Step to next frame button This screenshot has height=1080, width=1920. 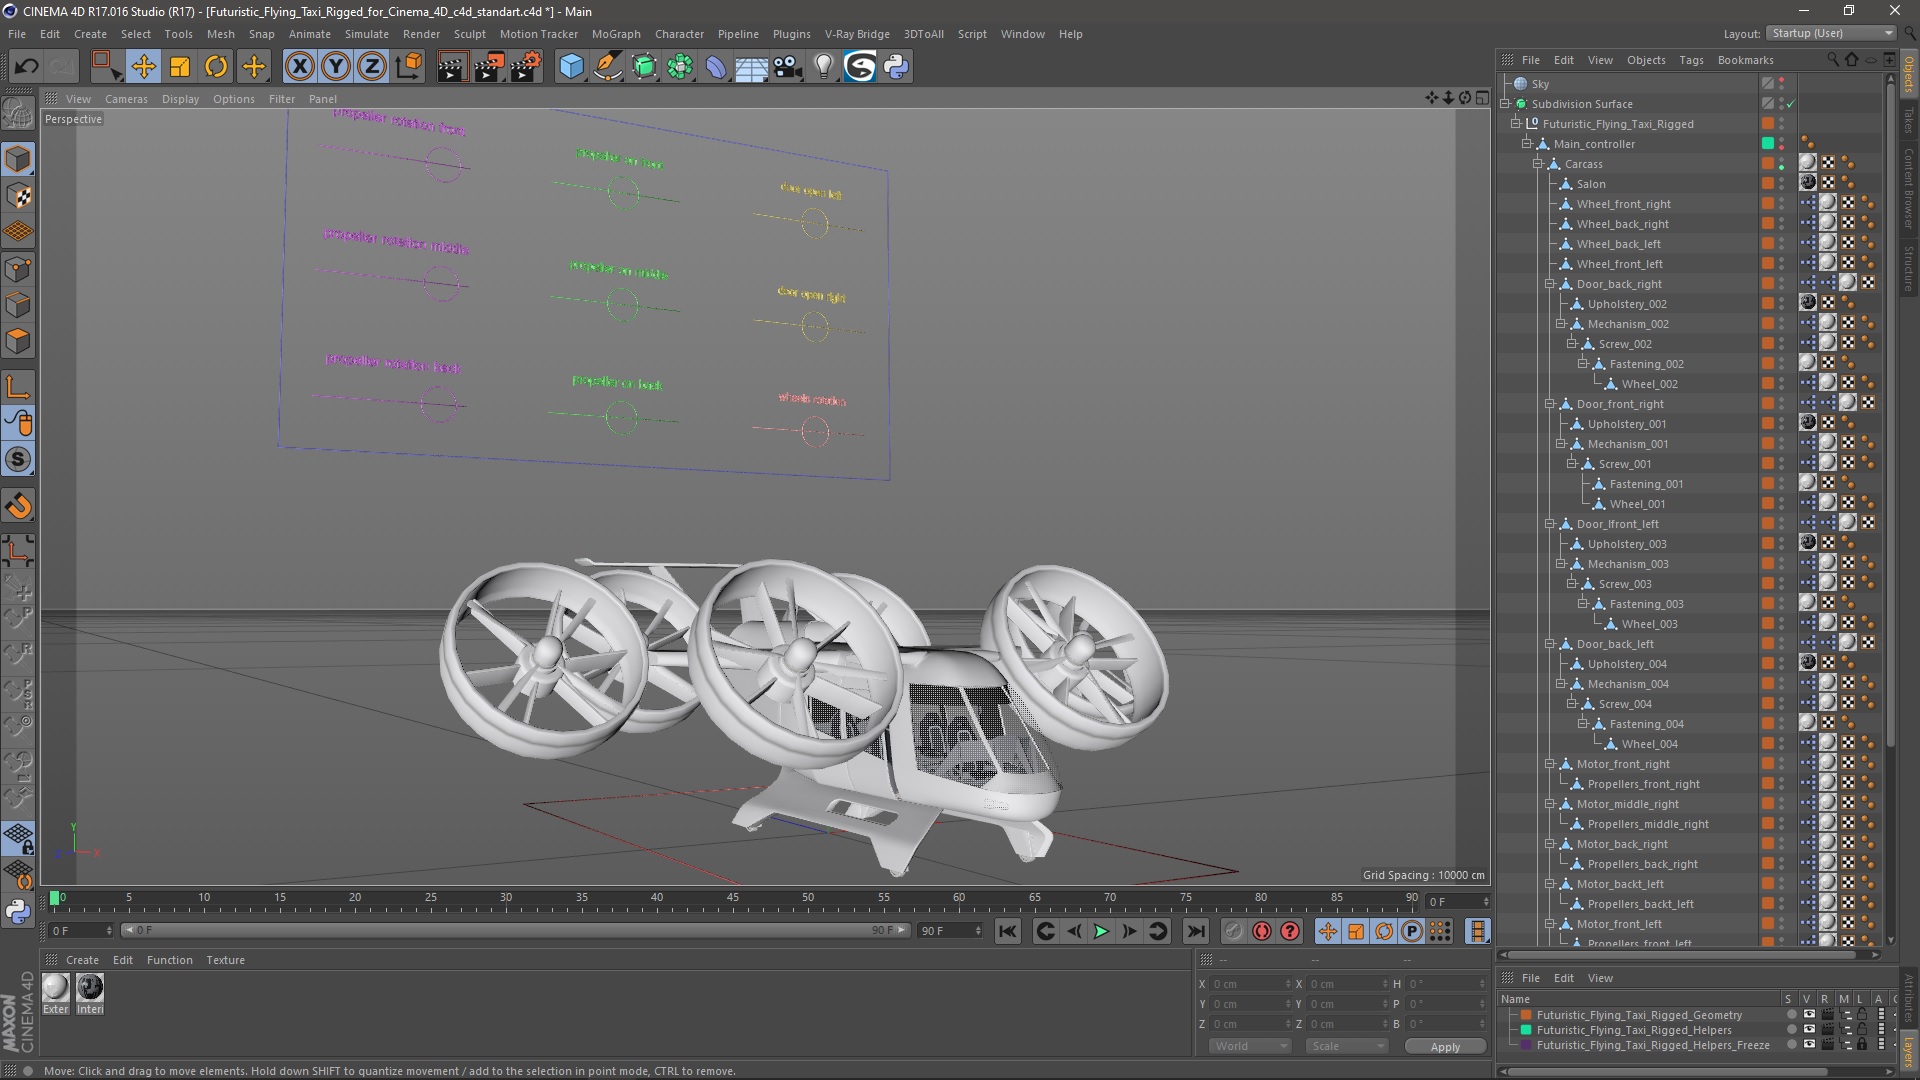[1129, 932]
